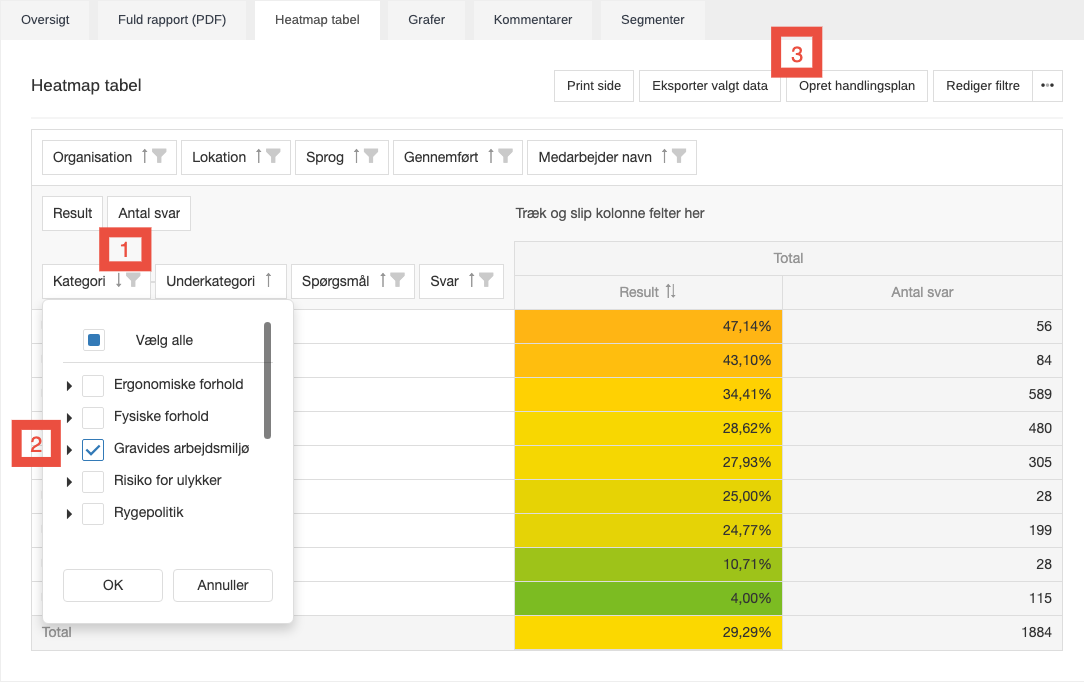Expand the Rygepolitik tree node
Image resolution: width=1084 pixels, height=682 pixels.
69,513
